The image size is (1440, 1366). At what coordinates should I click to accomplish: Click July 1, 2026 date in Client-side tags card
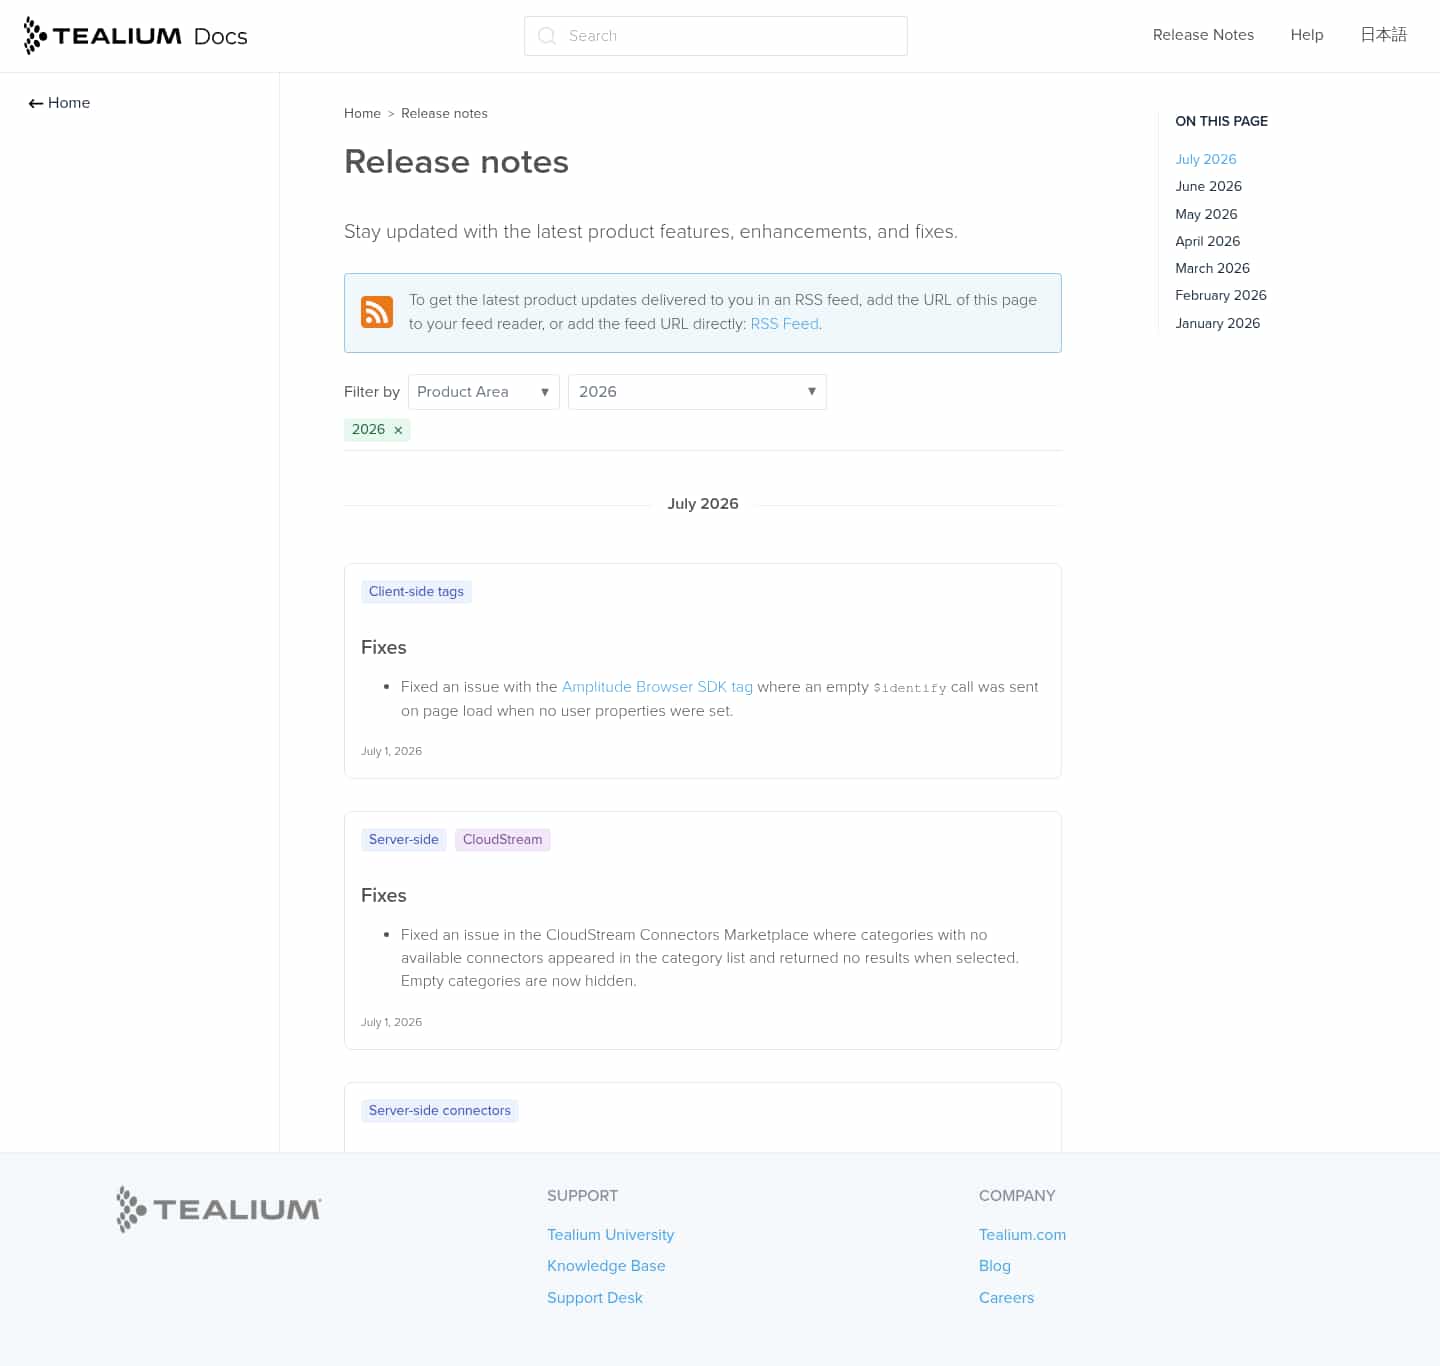[391, 751]
